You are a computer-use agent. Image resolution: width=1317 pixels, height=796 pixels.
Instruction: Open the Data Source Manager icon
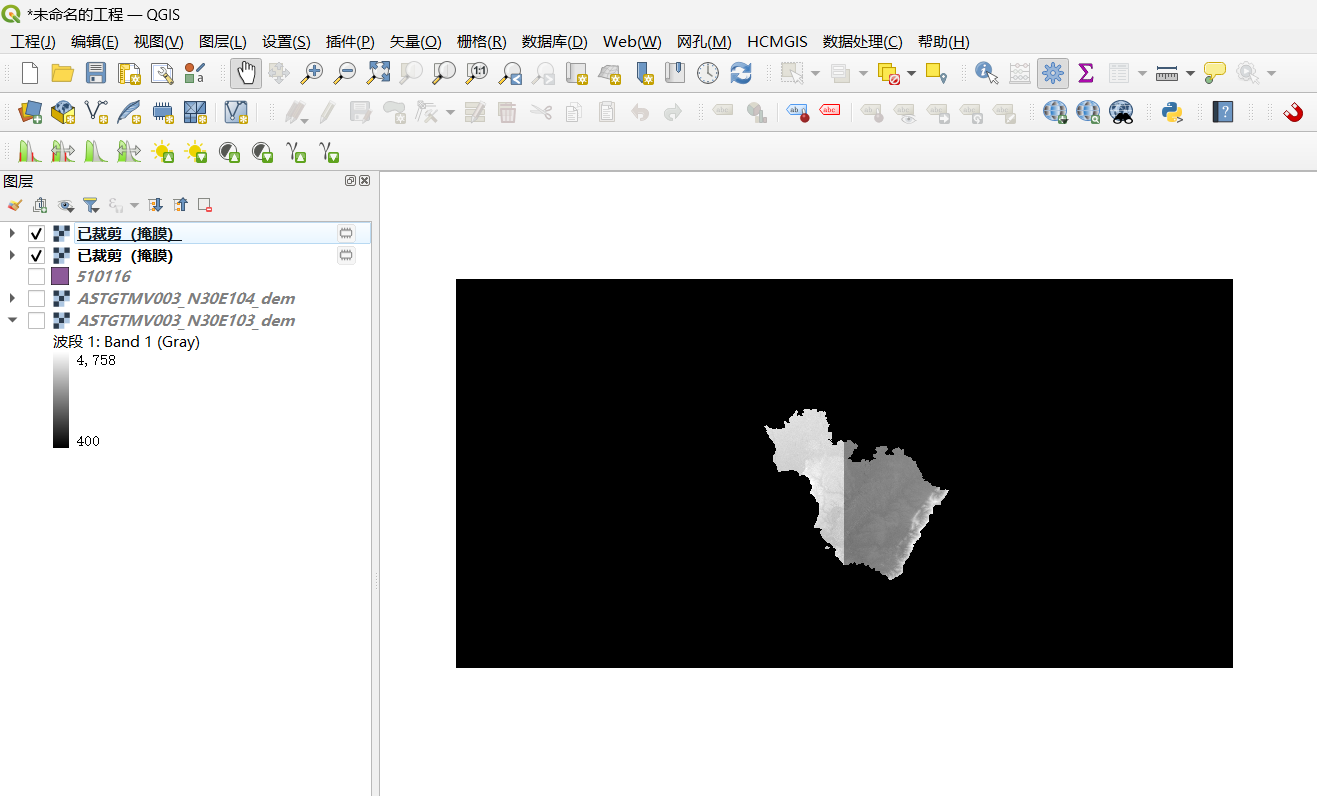30,112
